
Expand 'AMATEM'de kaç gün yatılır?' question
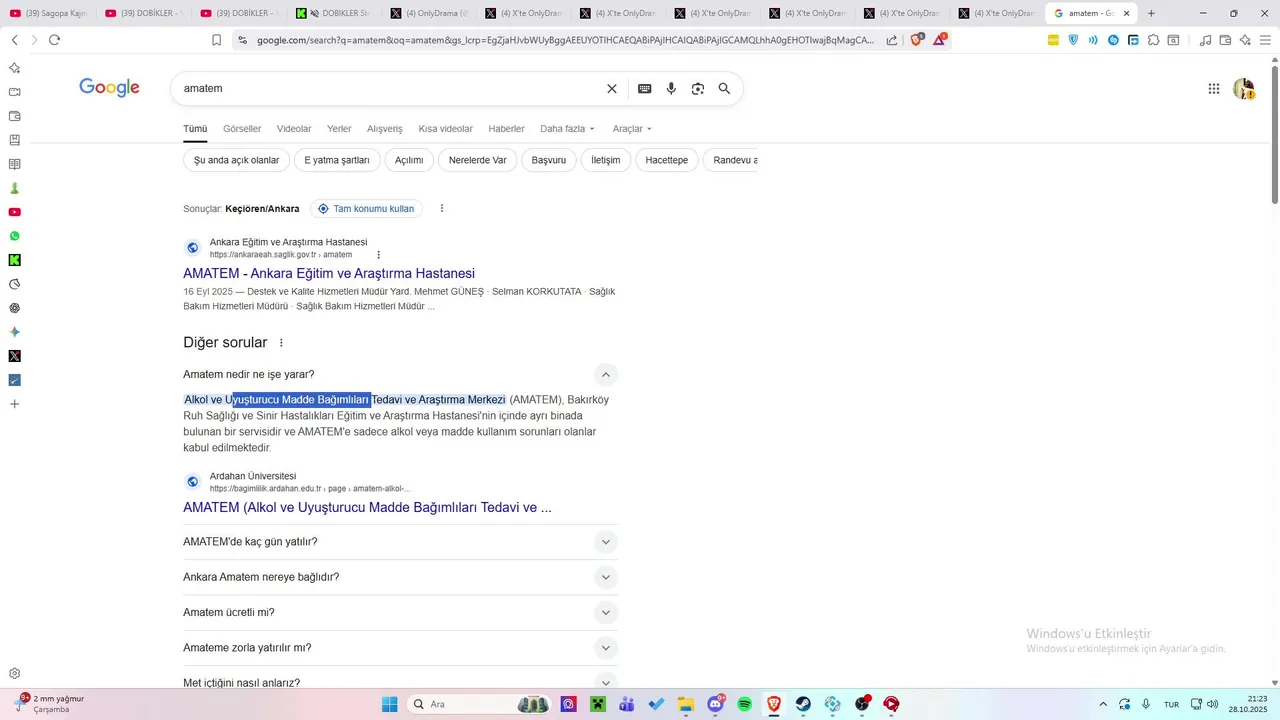point(605,542)
